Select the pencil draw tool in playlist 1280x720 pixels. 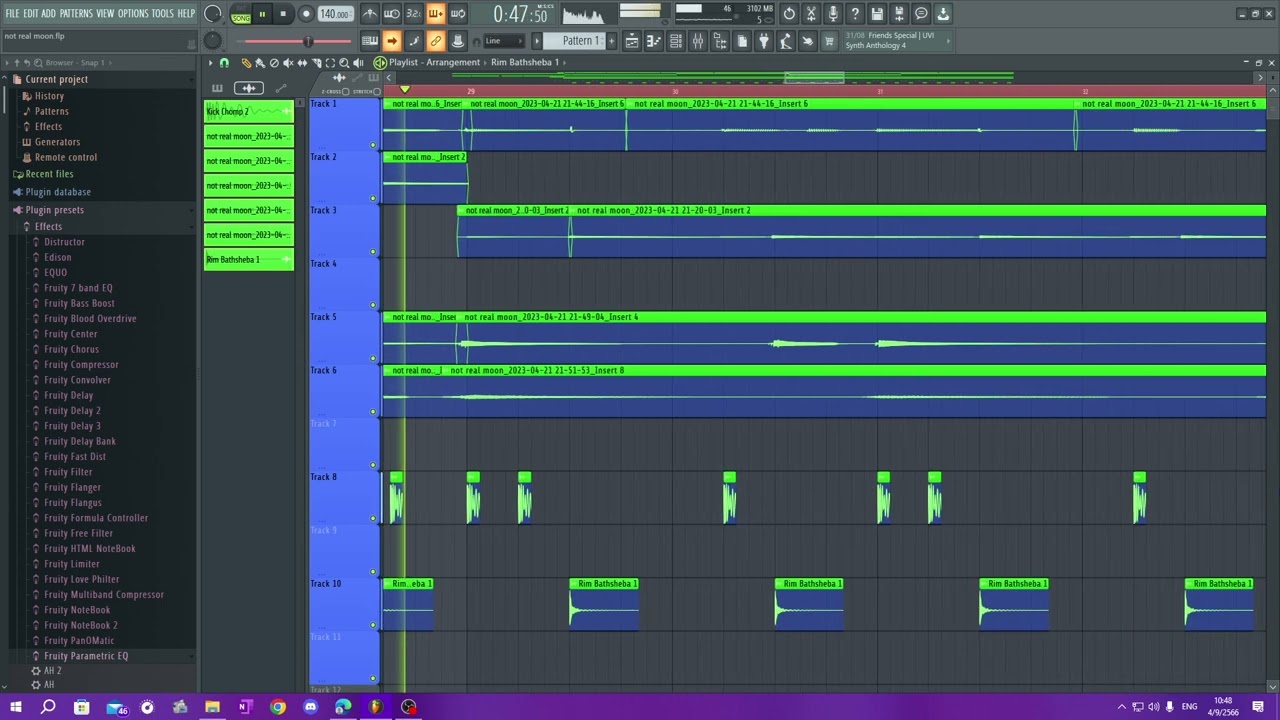click(x=246, y=62)
